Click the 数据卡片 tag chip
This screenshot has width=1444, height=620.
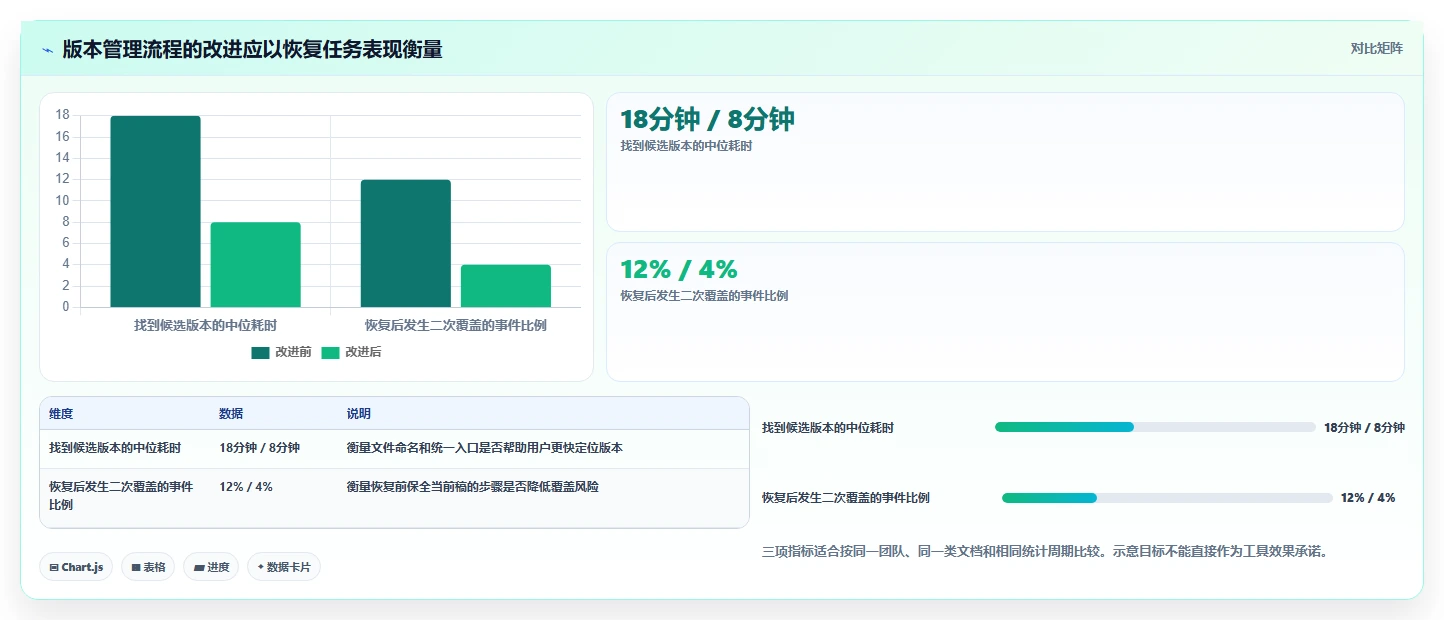284,567
